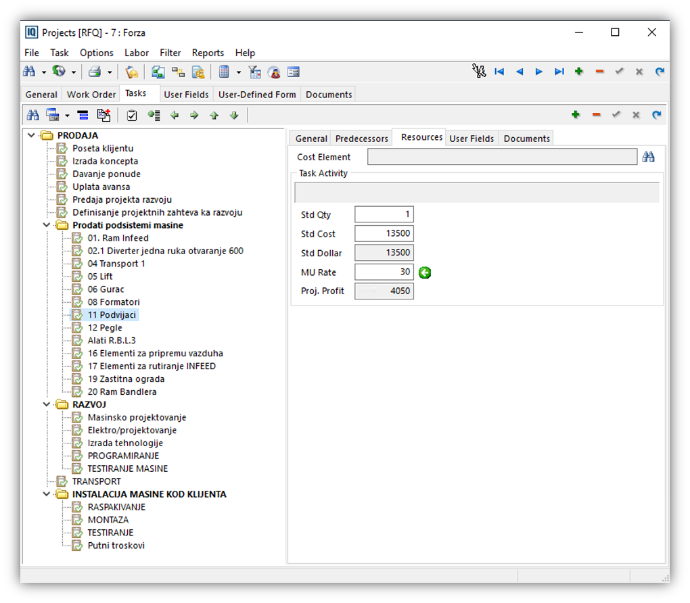Screen dimensions: 690x603
Task: Click binoculars search icon next to Cost Element
Action: coord(649,157)
